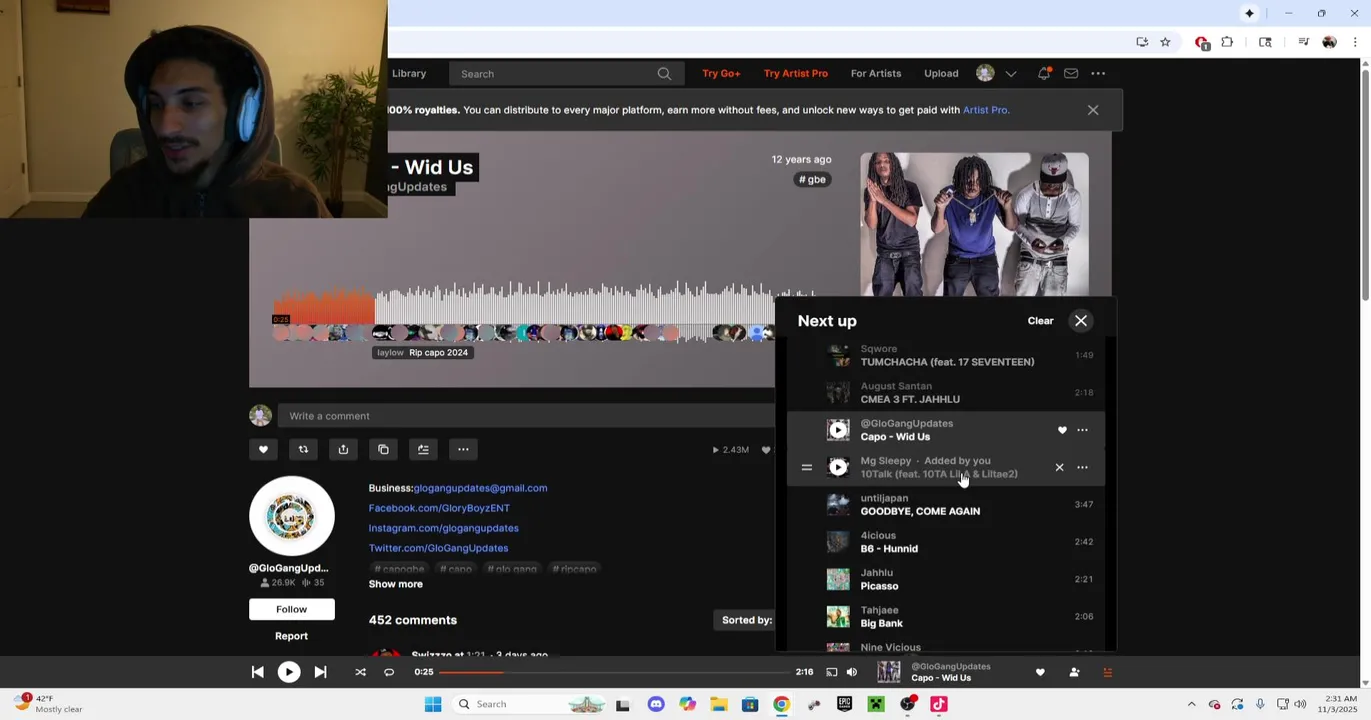Report the track
The height and width of the screenshot is (720, 1371).
coord(291,636)
